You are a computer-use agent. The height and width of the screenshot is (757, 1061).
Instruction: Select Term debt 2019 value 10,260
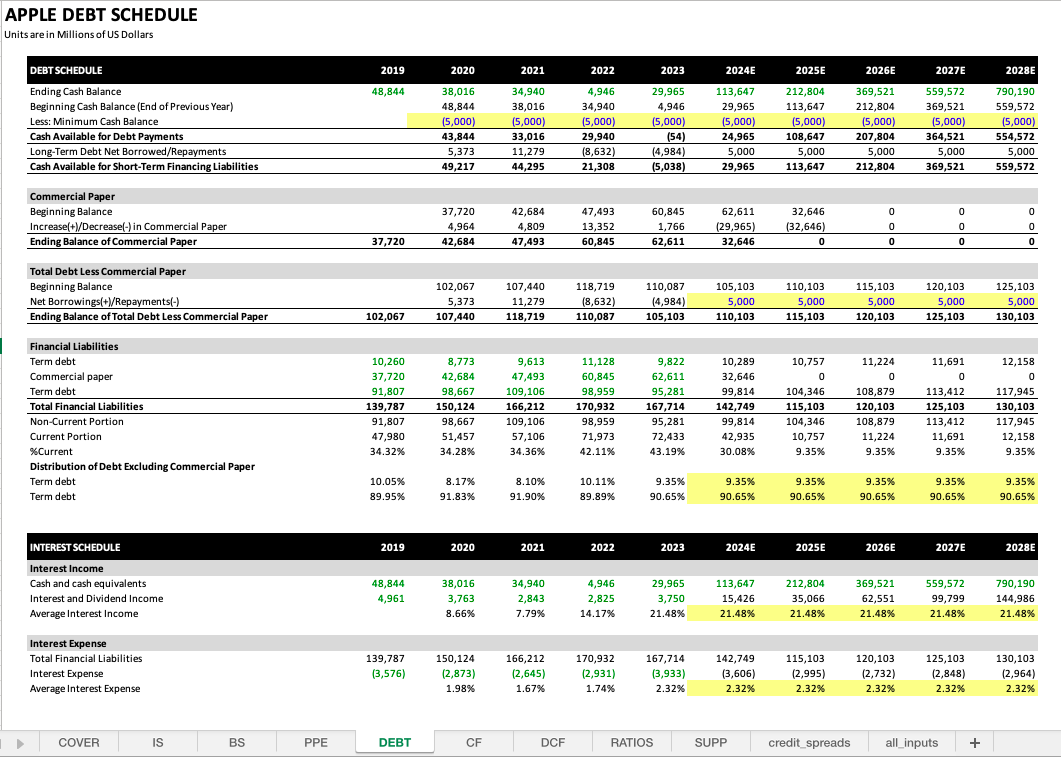tap(388, 362)
